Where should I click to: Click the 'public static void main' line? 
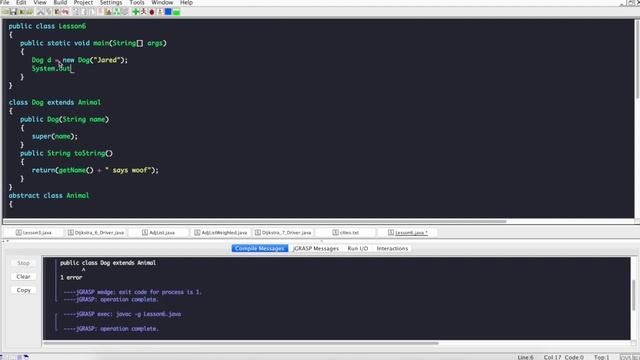pyautogui.click(x=93, y=43)
